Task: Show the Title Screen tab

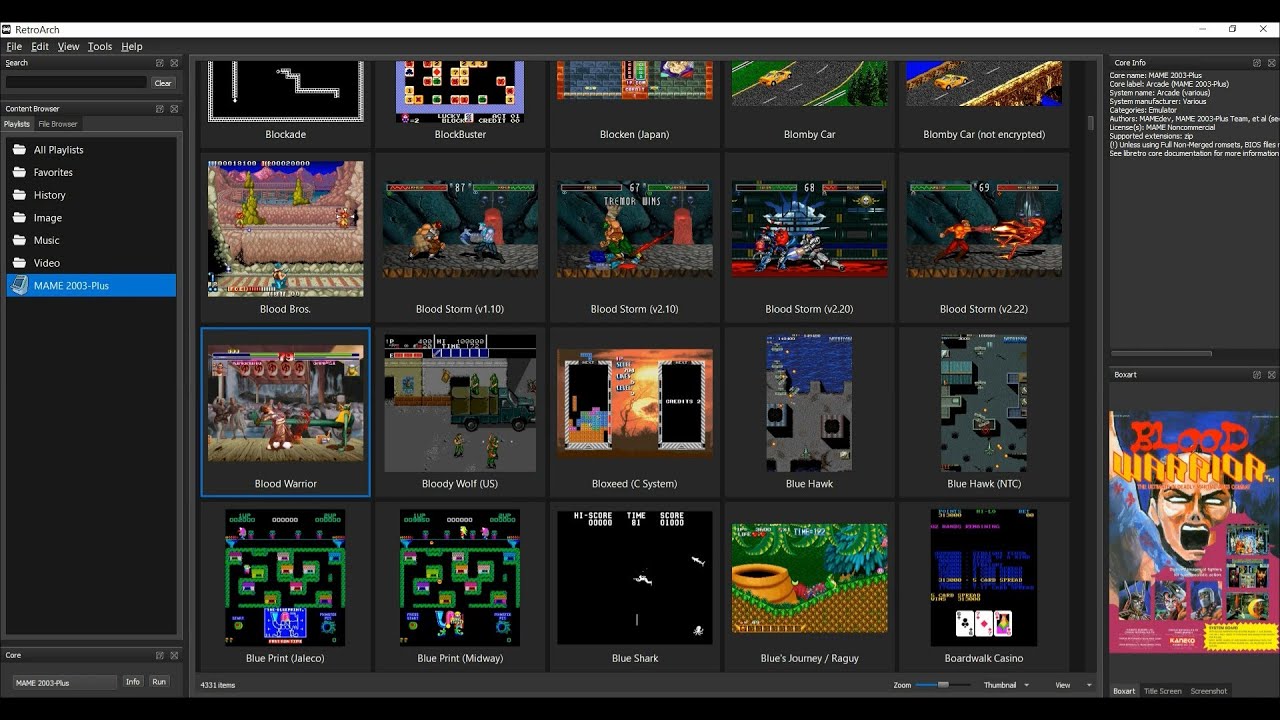Action: tap(1163, 691)
